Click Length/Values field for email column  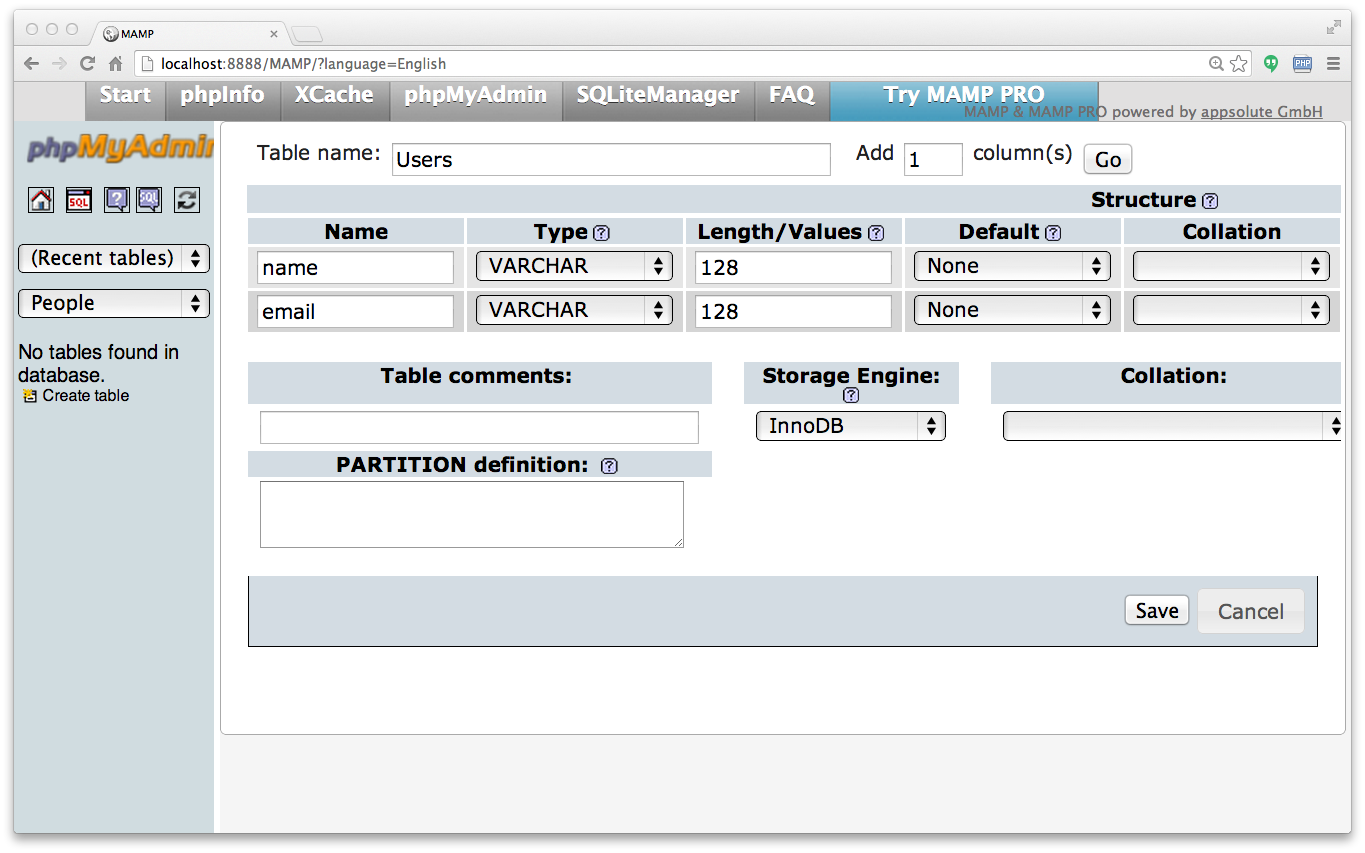tap(793, 311)
